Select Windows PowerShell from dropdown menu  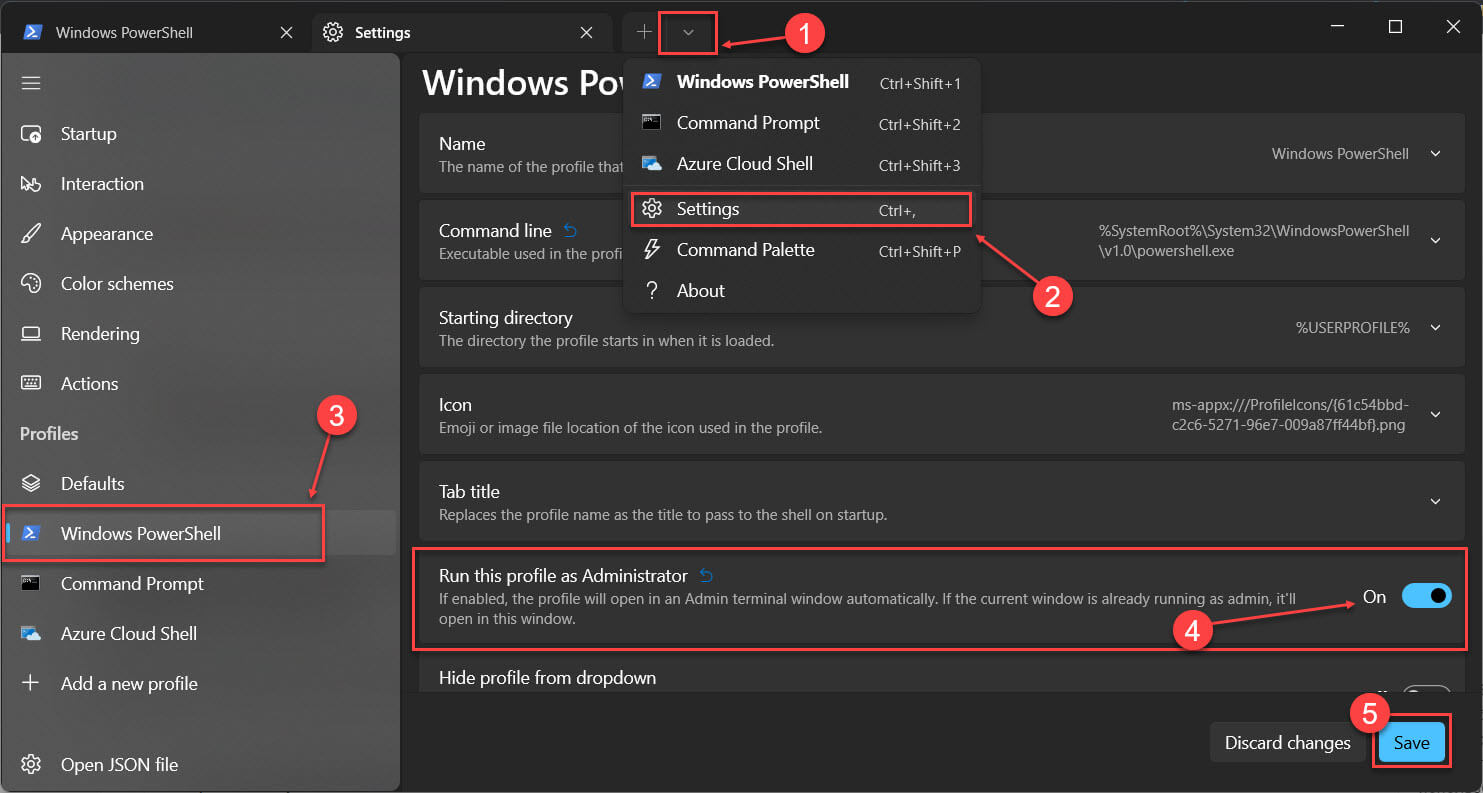[x=802, y=82]
